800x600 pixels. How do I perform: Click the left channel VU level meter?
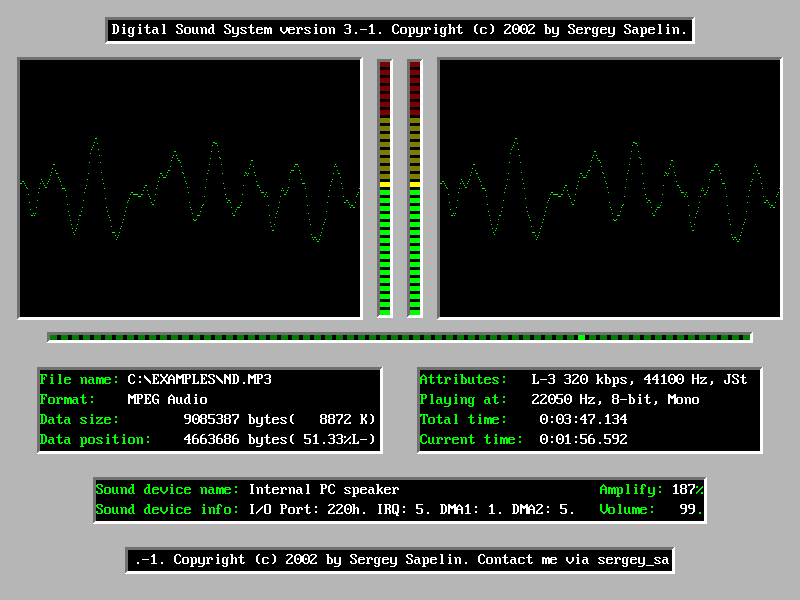(385, 188)
